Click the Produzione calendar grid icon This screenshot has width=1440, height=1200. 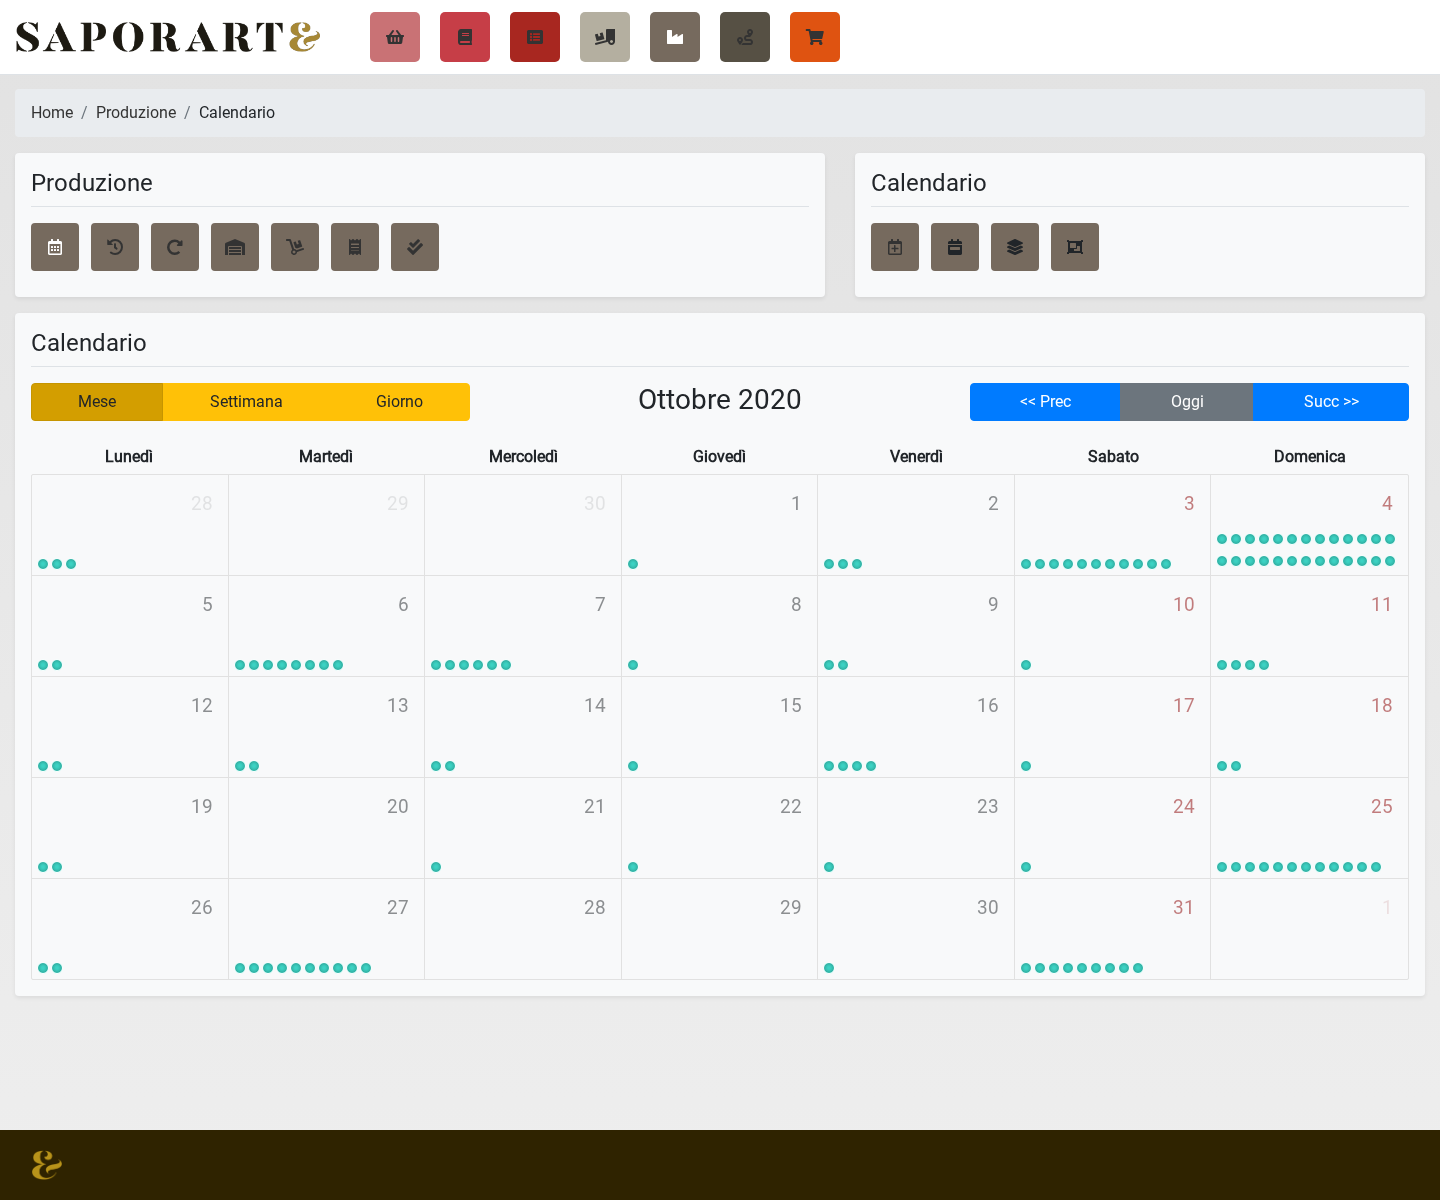(55, 247)
